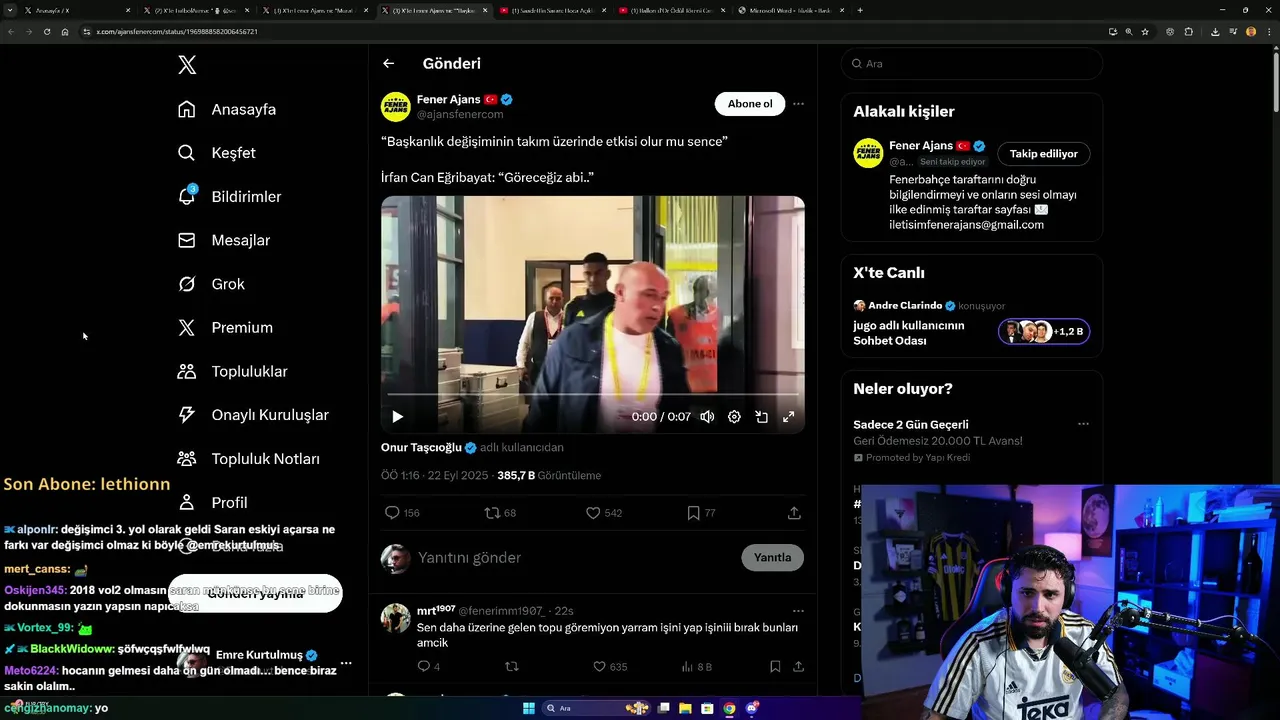The image size is (1280, 720).
Task: Open the Premium page
Action: coord(225,327)
